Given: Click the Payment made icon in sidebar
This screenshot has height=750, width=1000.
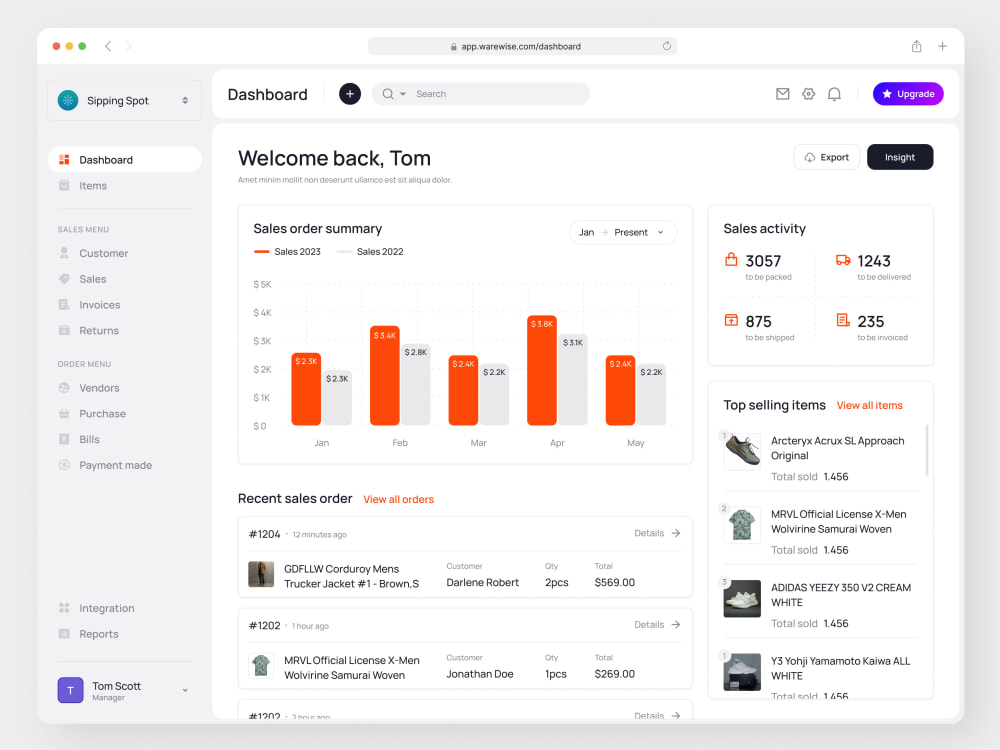Looking at the screenshot, I should pyautogui.click(x=64, y=465).
